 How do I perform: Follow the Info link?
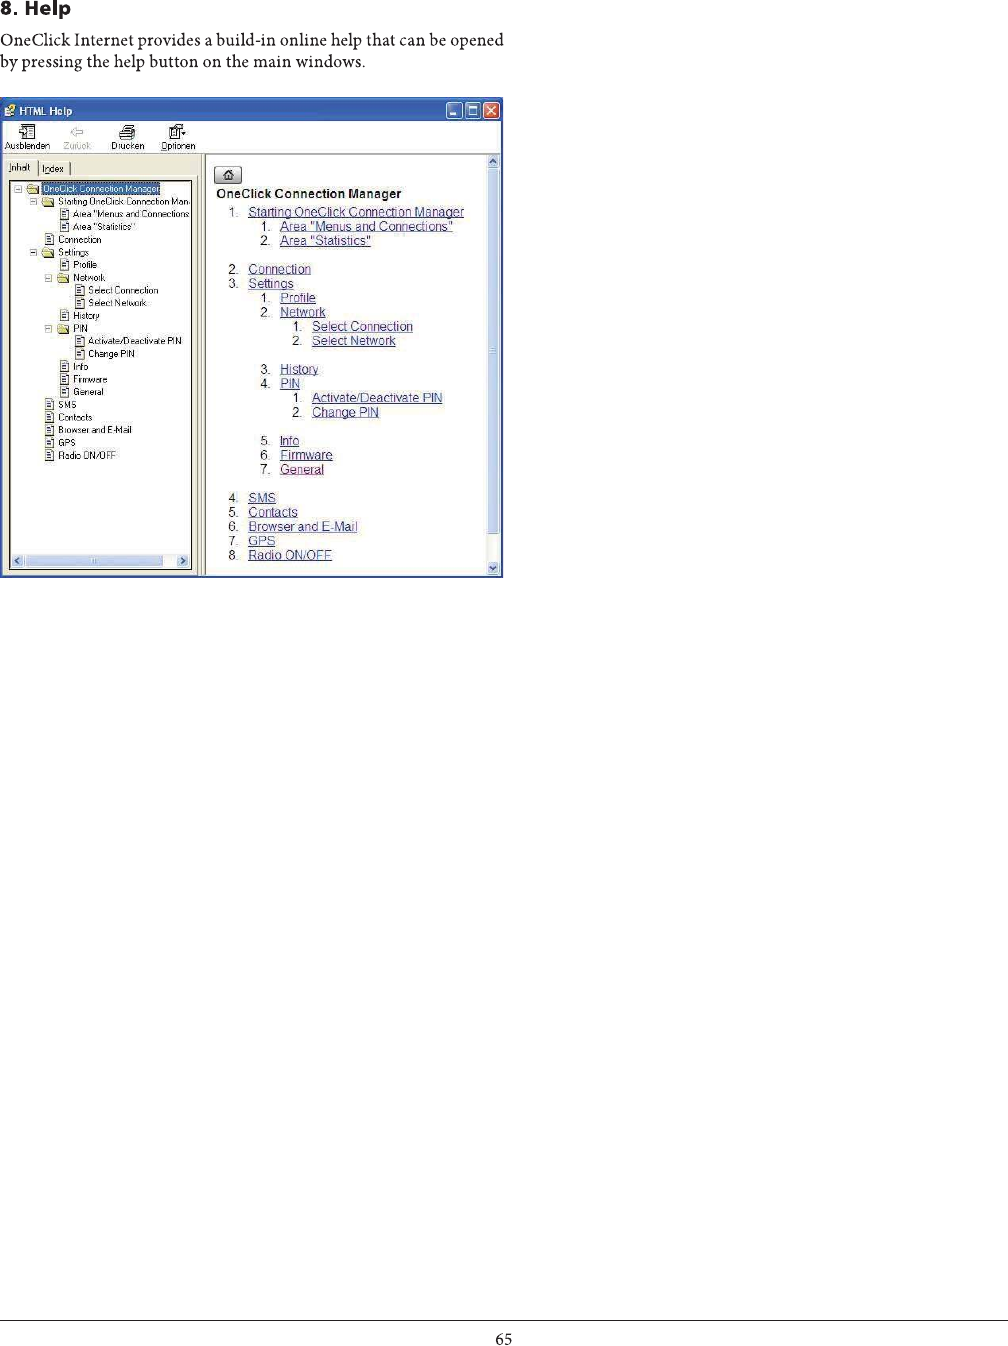(x=289, y=441)
